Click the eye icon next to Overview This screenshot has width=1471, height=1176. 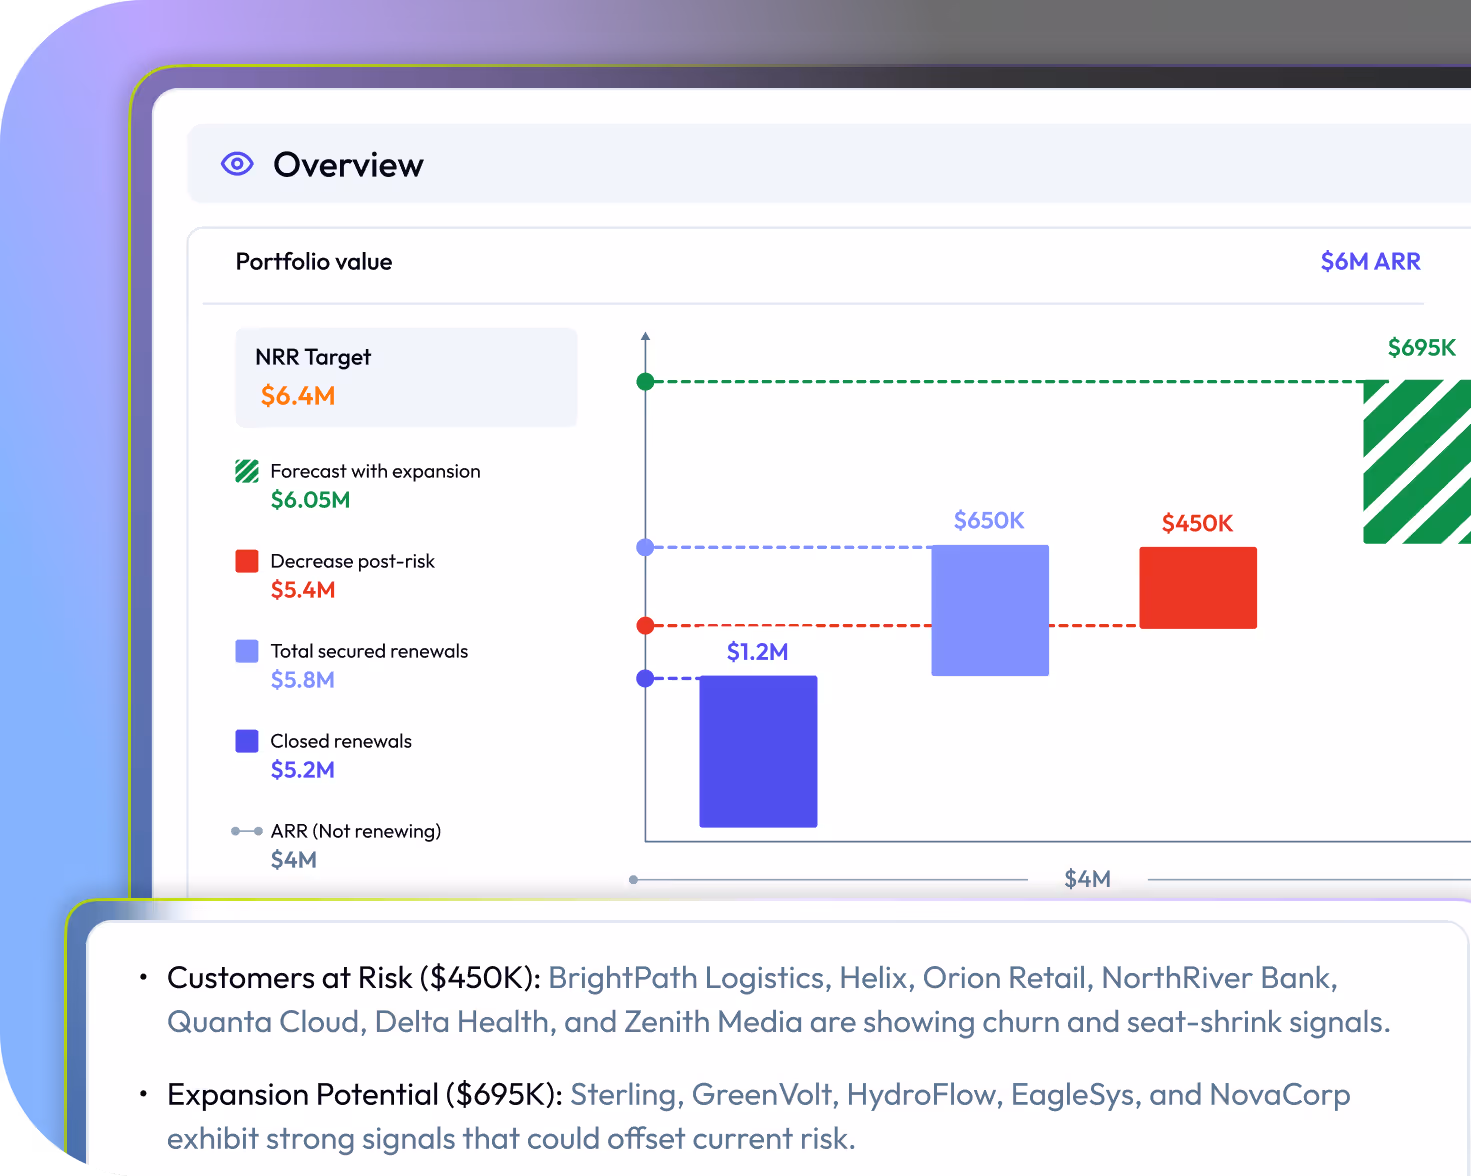(x=236, y=163)
